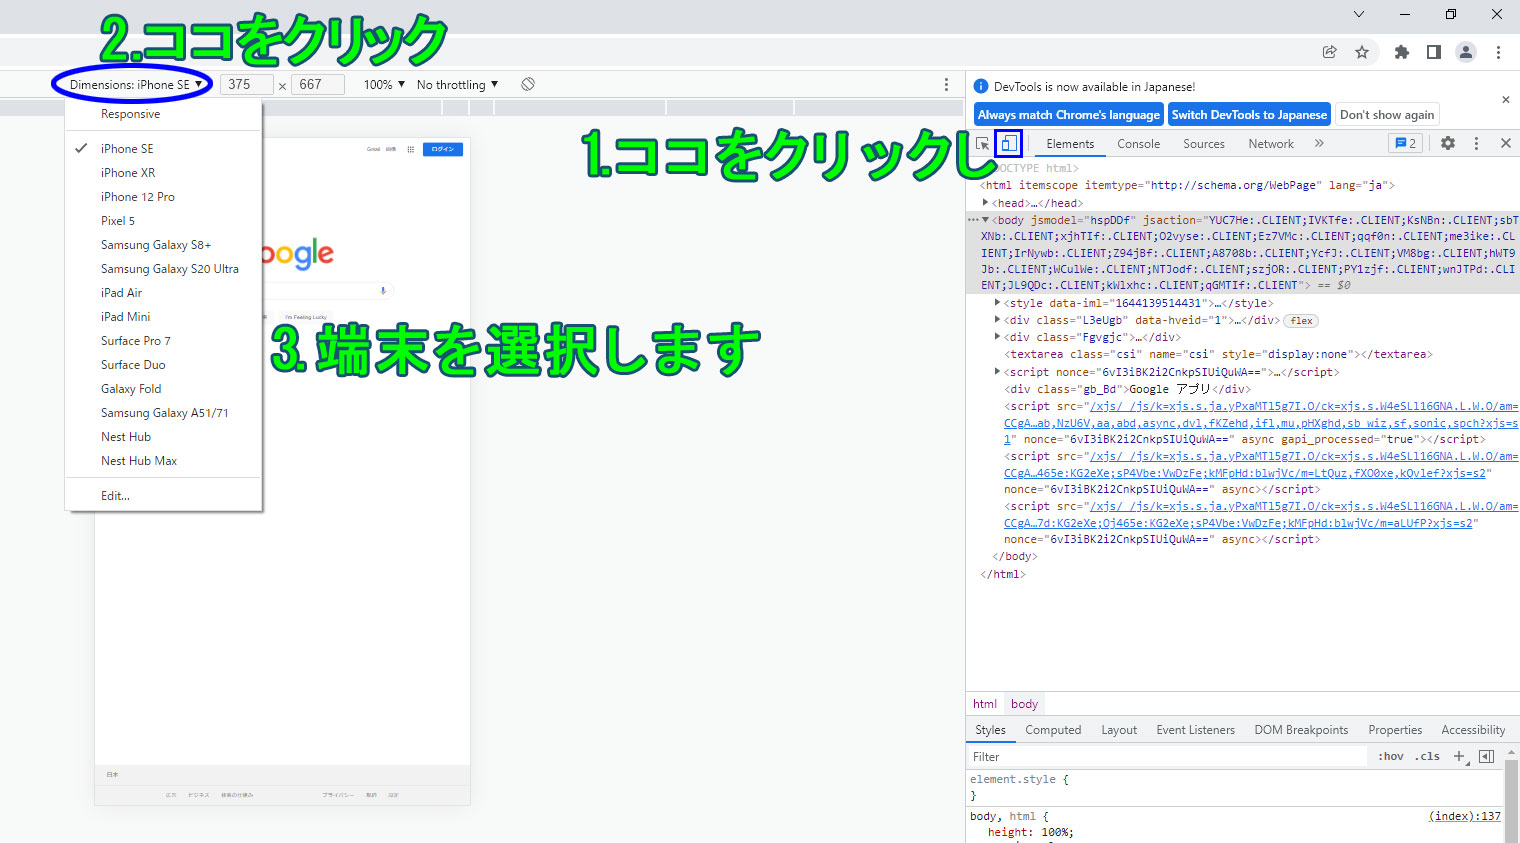Open the Chrome extensions puzzle icon
The image size is (1520, 843).
(x=1401, y=52)
